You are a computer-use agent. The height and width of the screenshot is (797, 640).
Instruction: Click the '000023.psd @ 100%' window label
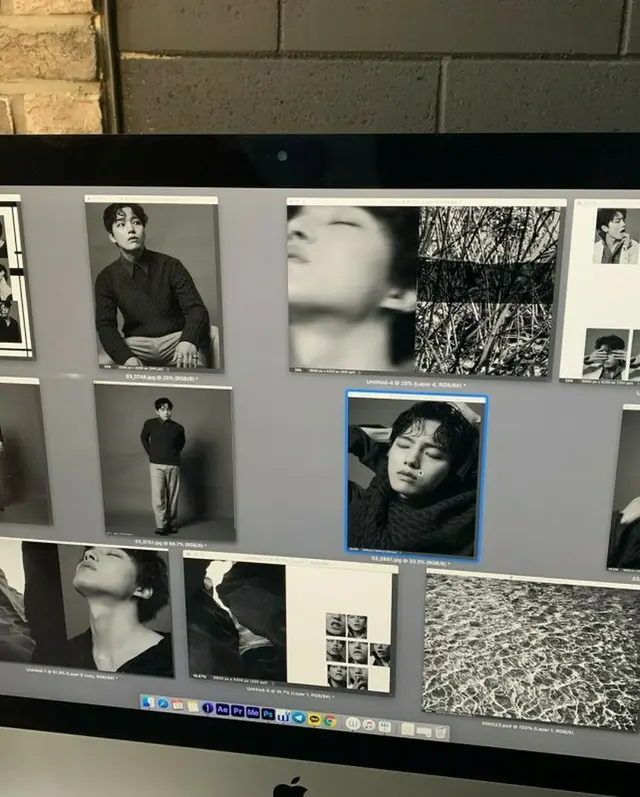pyautogui.click(x=528, y=728)
